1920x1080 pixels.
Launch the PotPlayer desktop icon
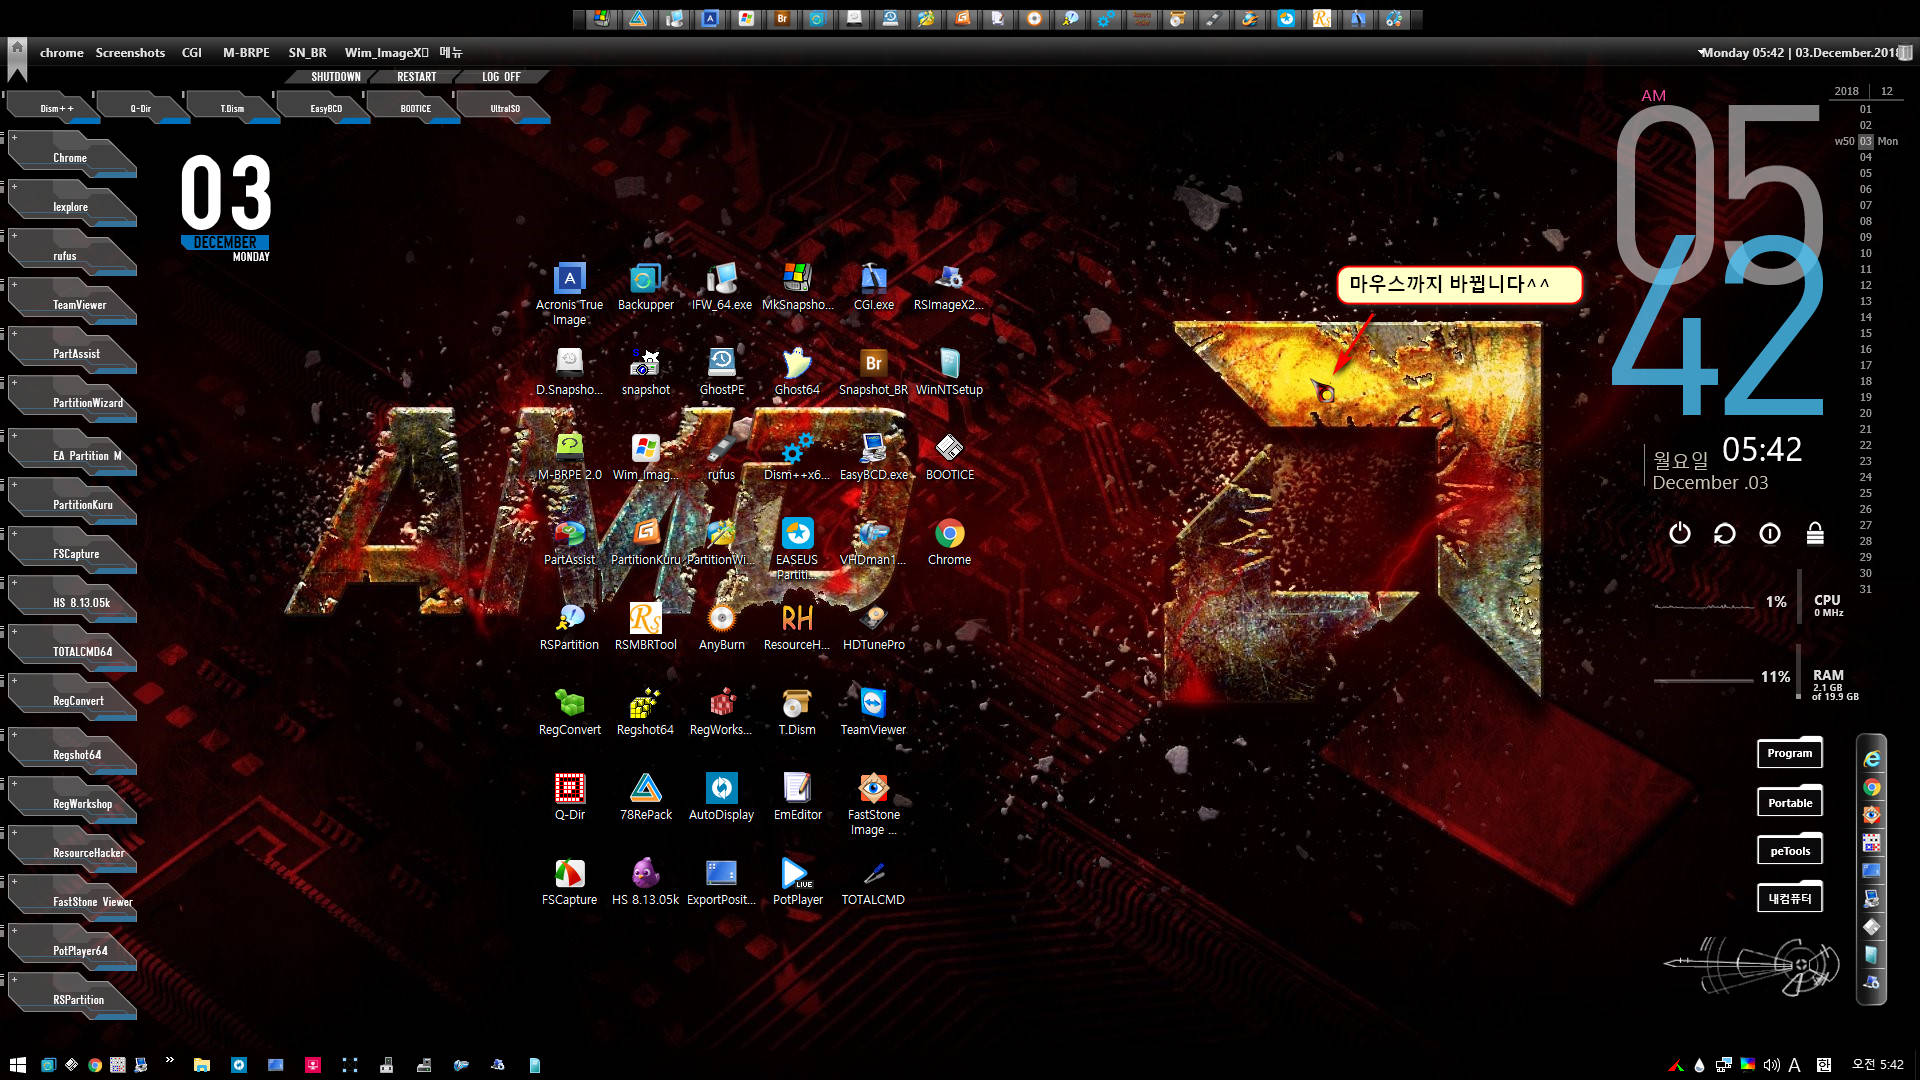[x=797, y=882]
